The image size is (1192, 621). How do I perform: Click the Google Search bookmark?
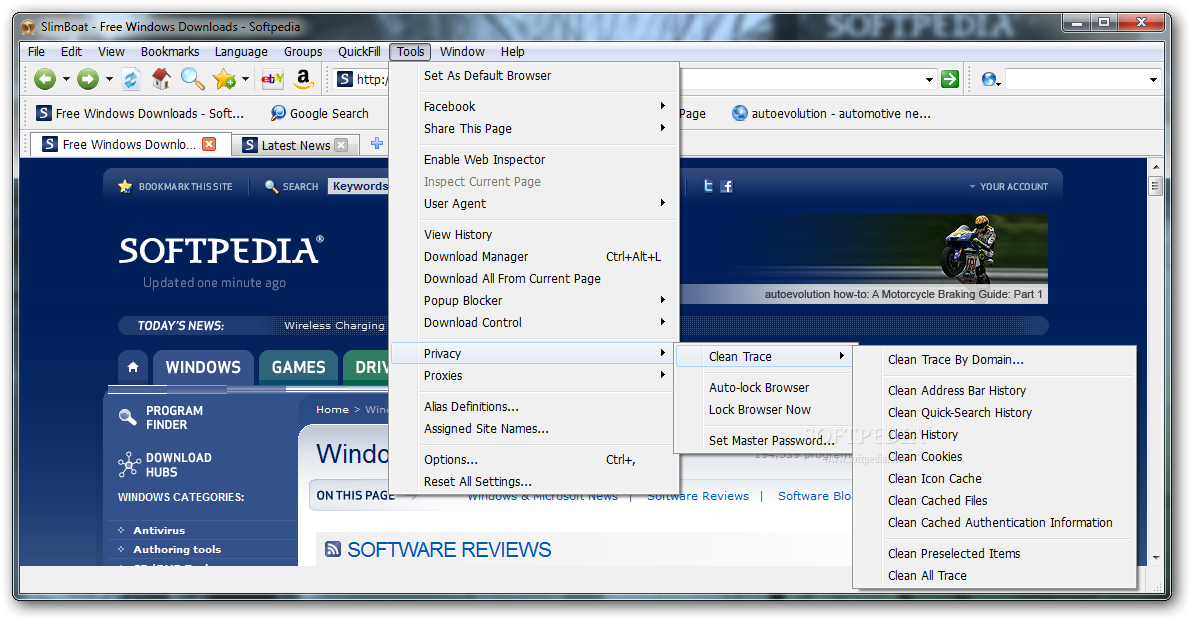(319, 113)
